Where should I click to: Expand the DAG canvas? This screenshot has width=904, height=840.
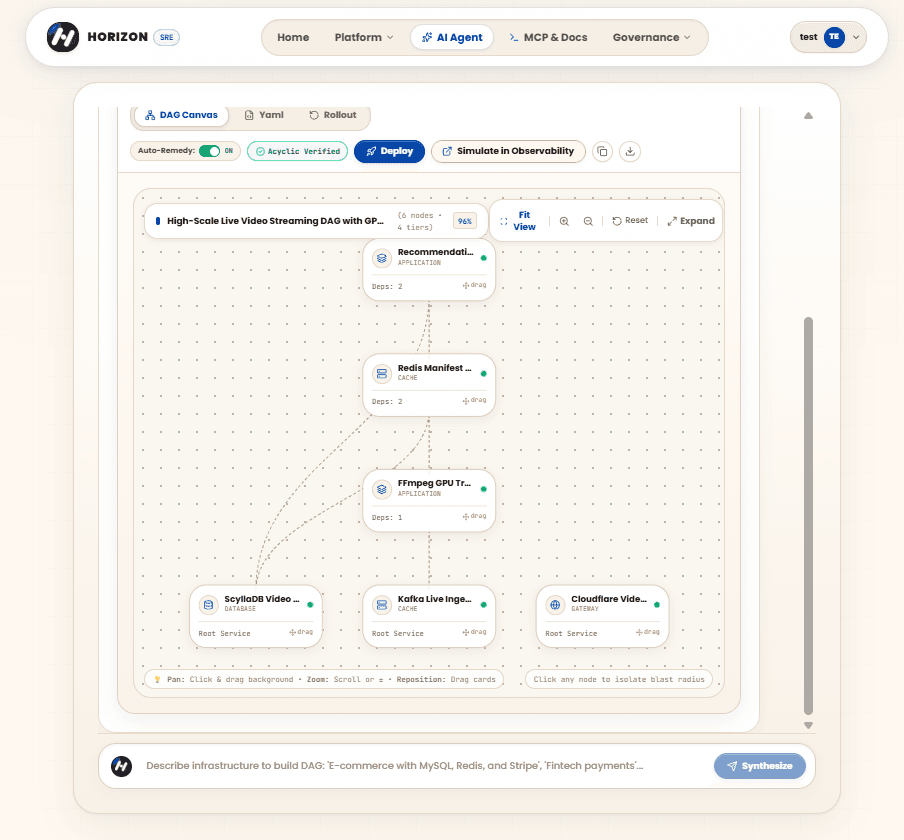pos(691,221)
